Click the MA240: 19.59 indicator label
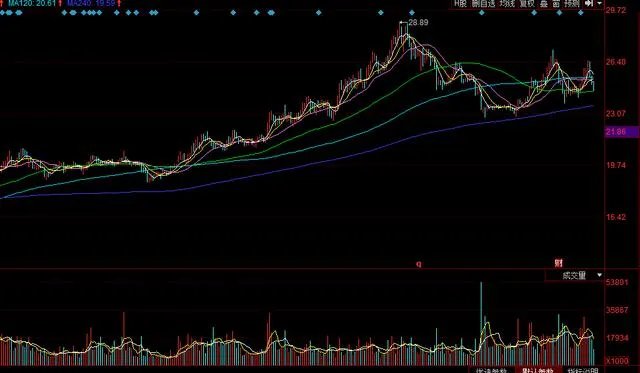Image resolution: width=640 pixels, height=373 pixels. click(x=91, y=3)
